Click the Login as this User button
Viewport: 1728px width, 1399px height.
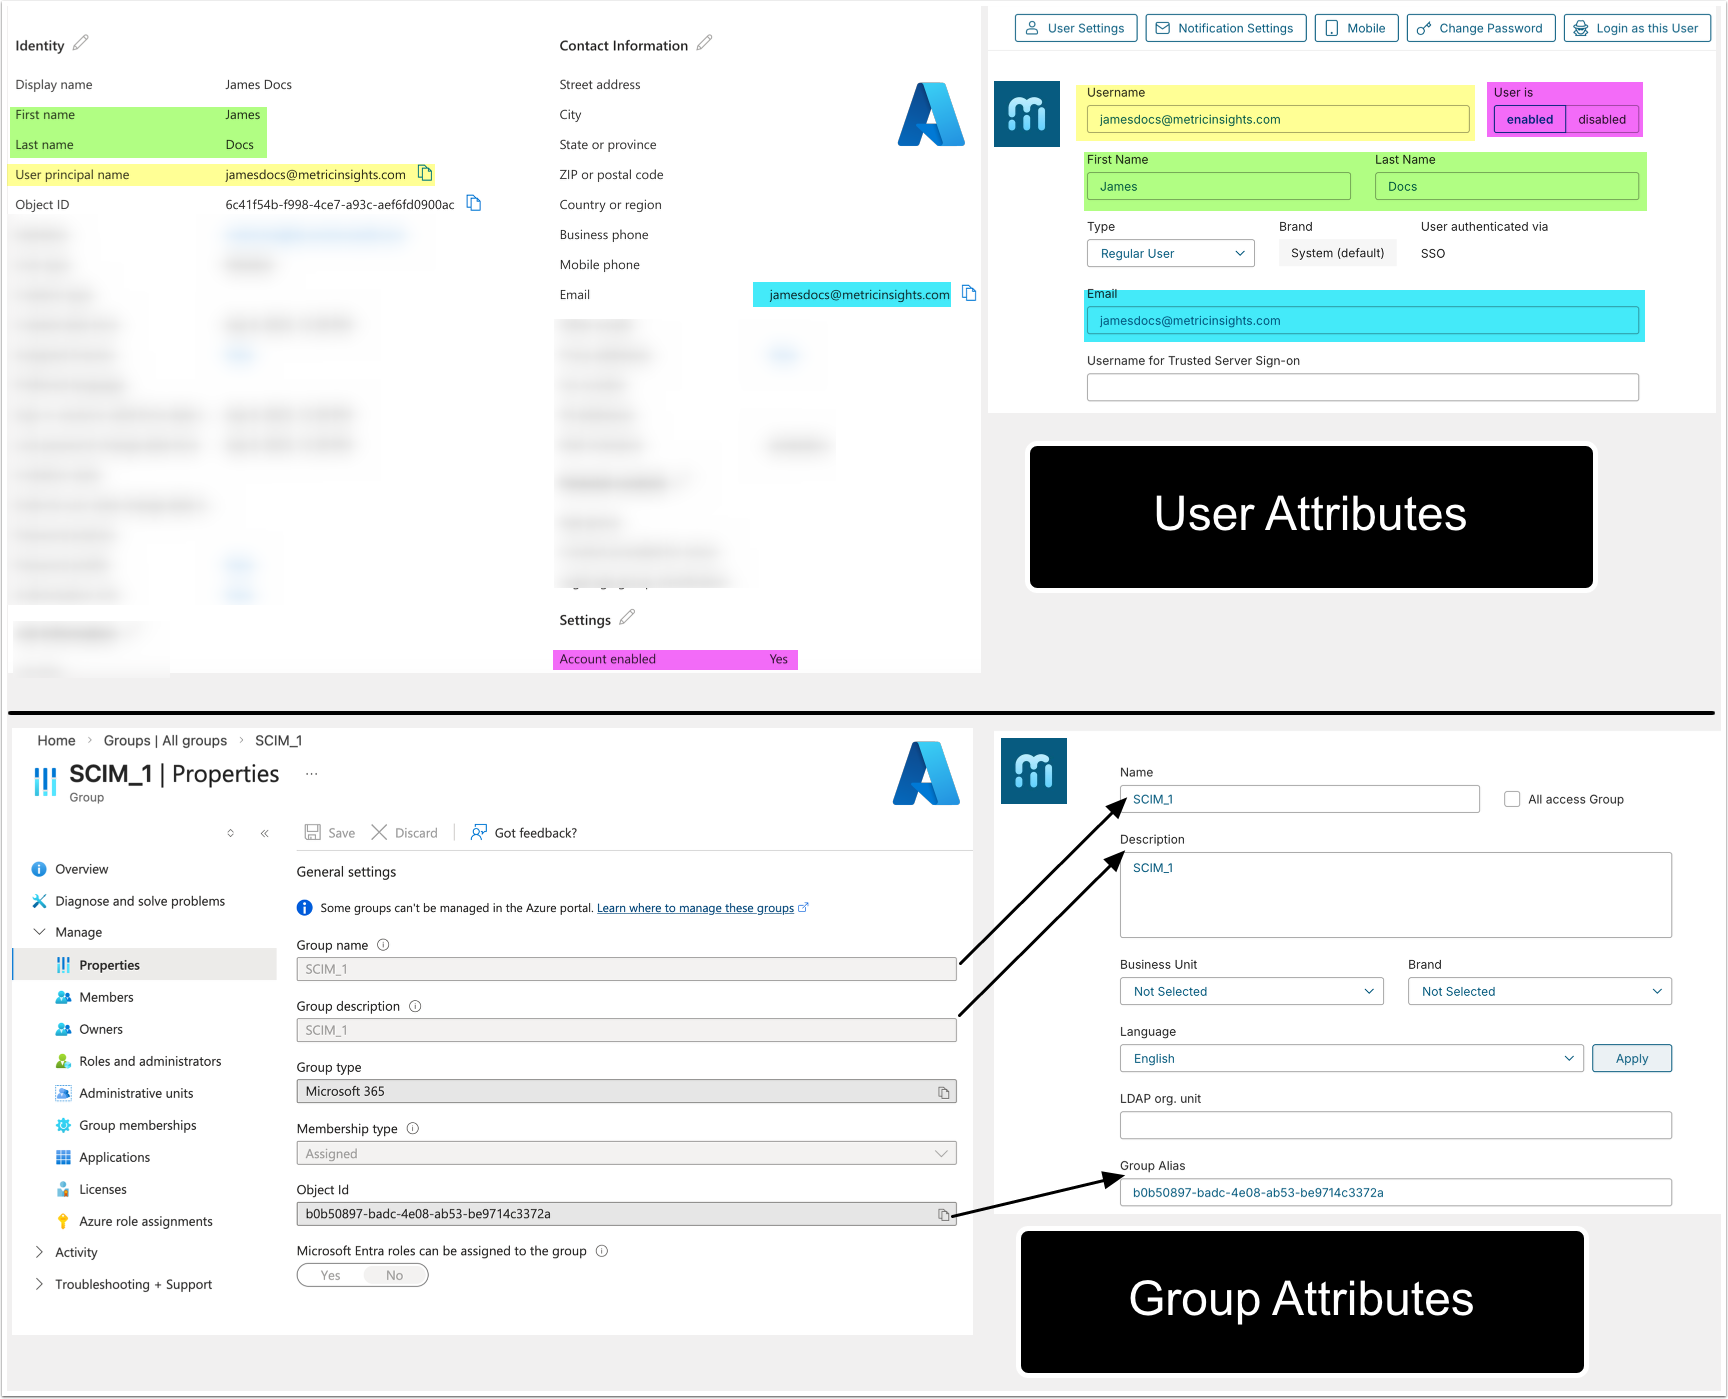pos(1637,28)
